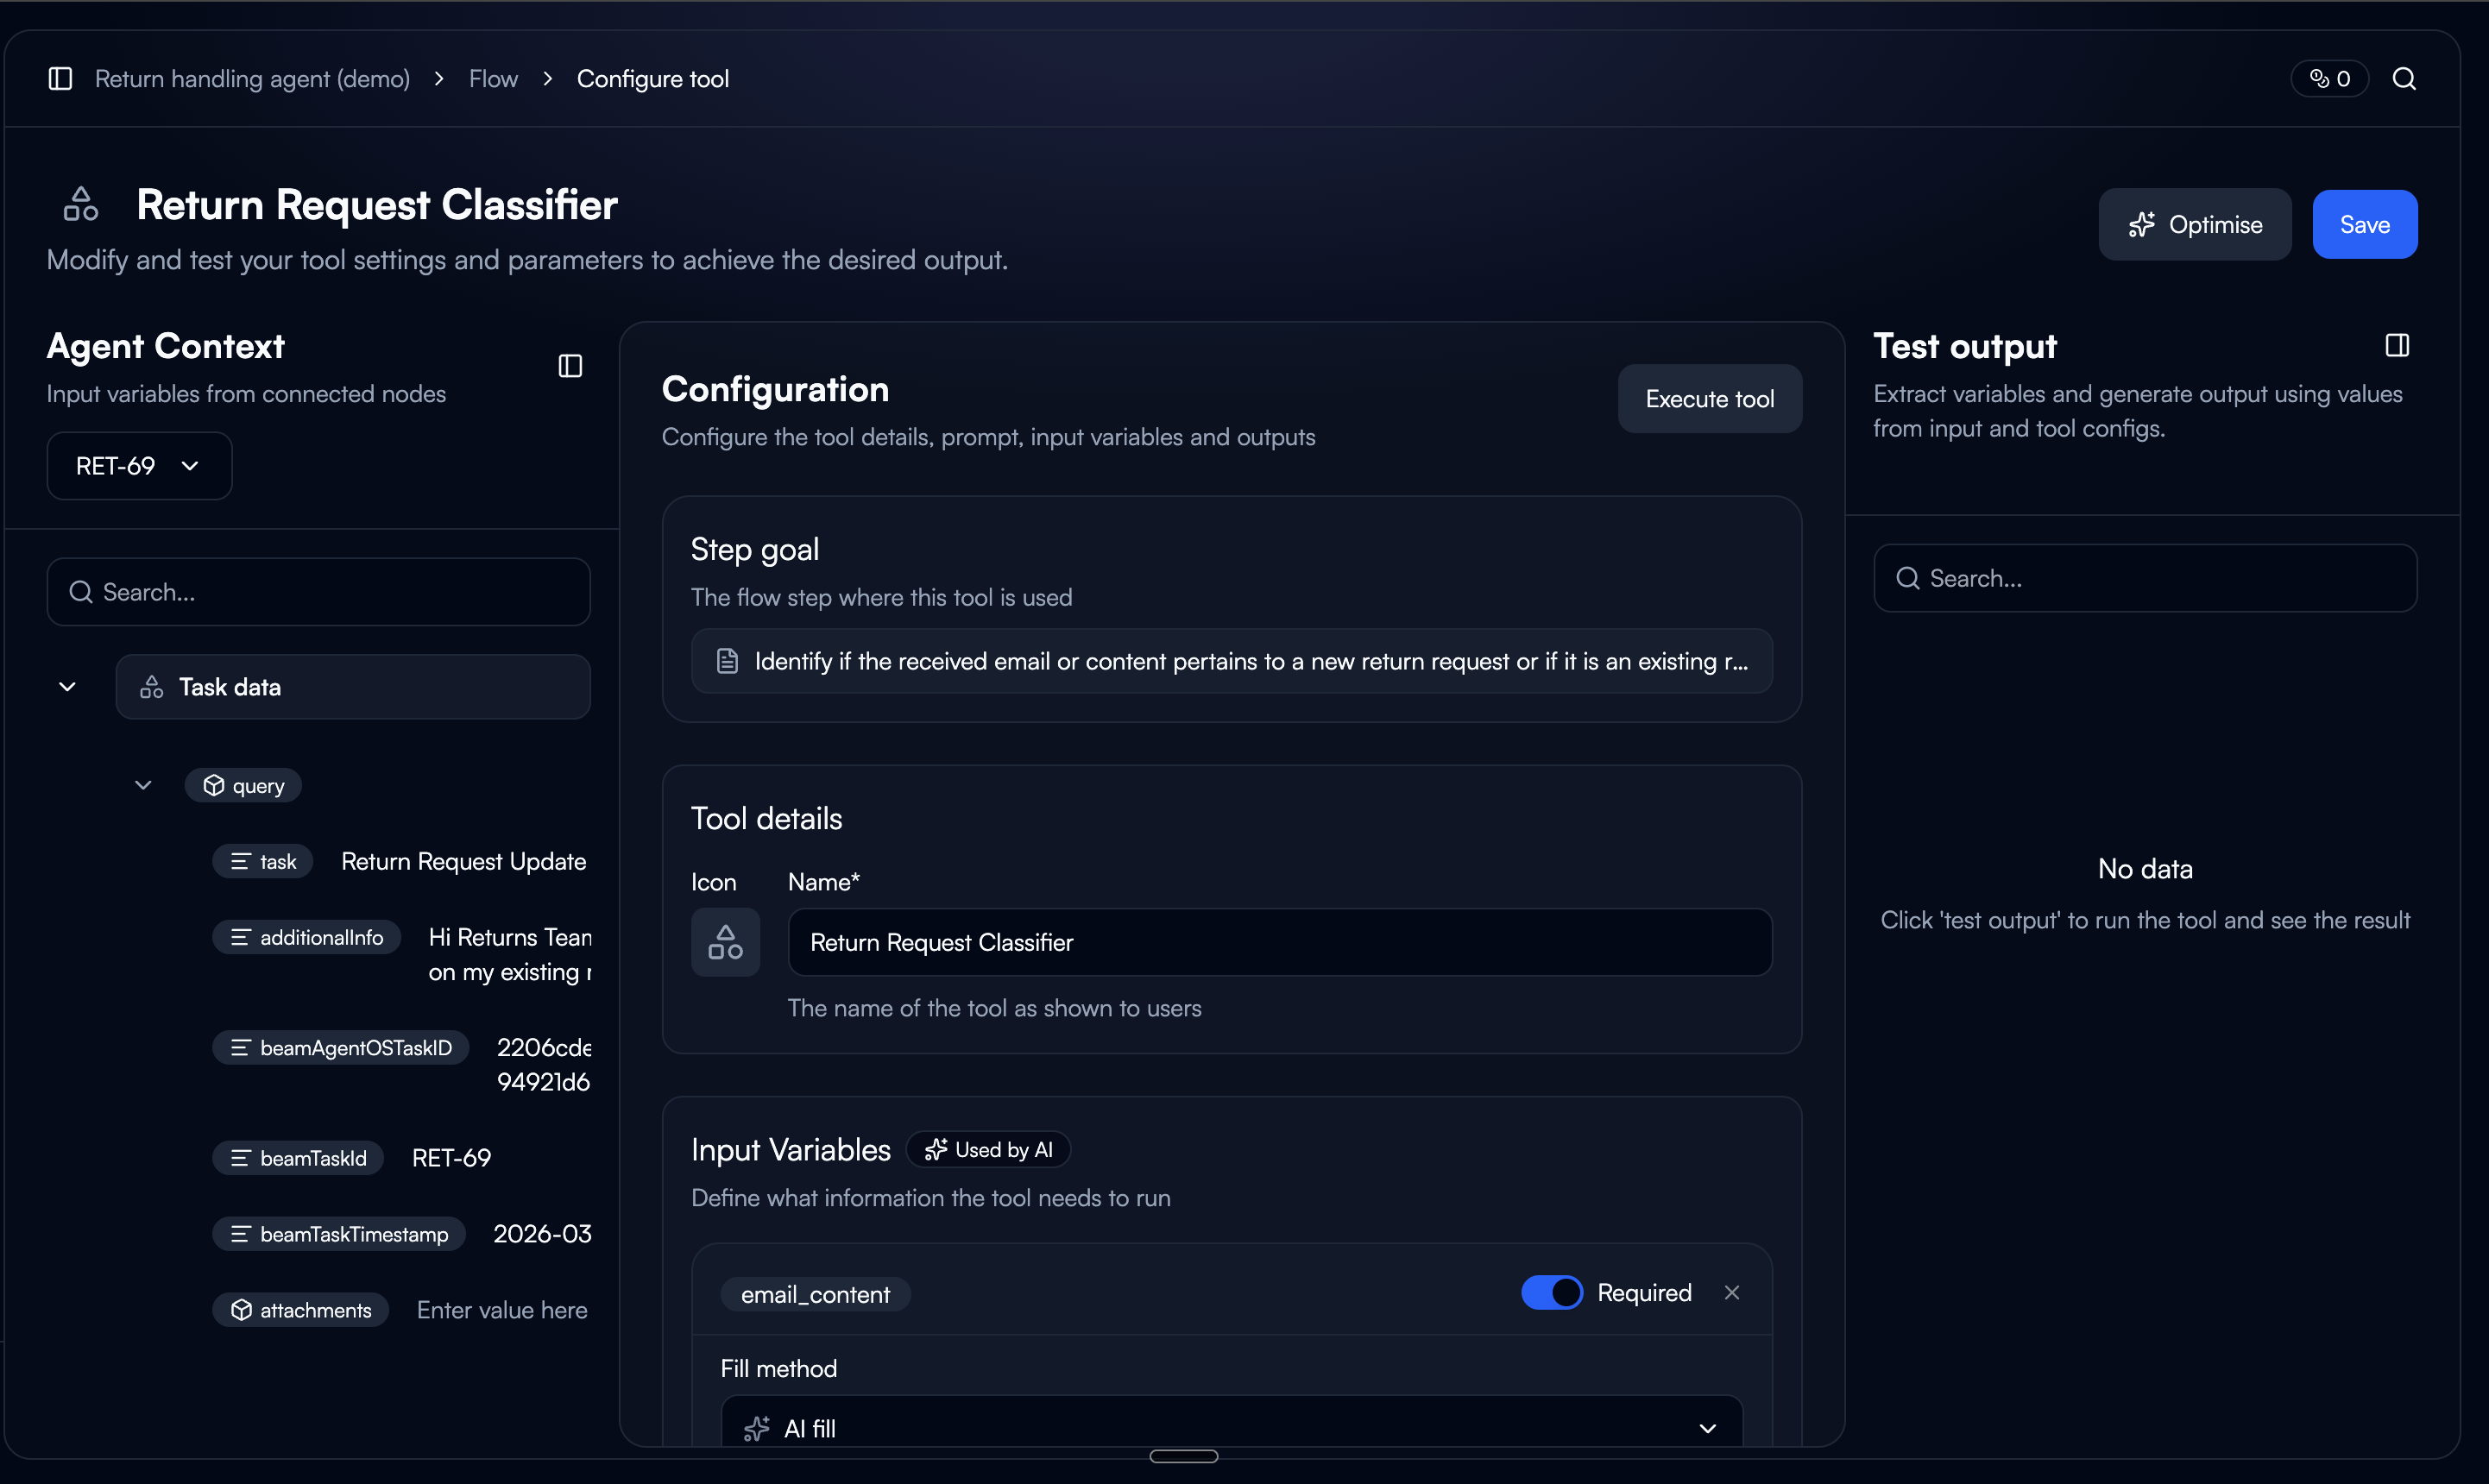Toggle the sidebar panel icon in the breadcrumb bar
Viewport: 2489px width, 1484px height.
tap(60, 79)
